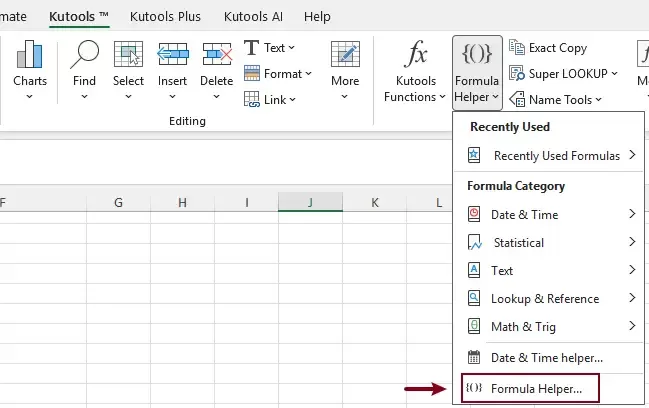Click the Lookup & Reference magnifier icon
Screen dimensions: 649x408
tap(474, 298)
